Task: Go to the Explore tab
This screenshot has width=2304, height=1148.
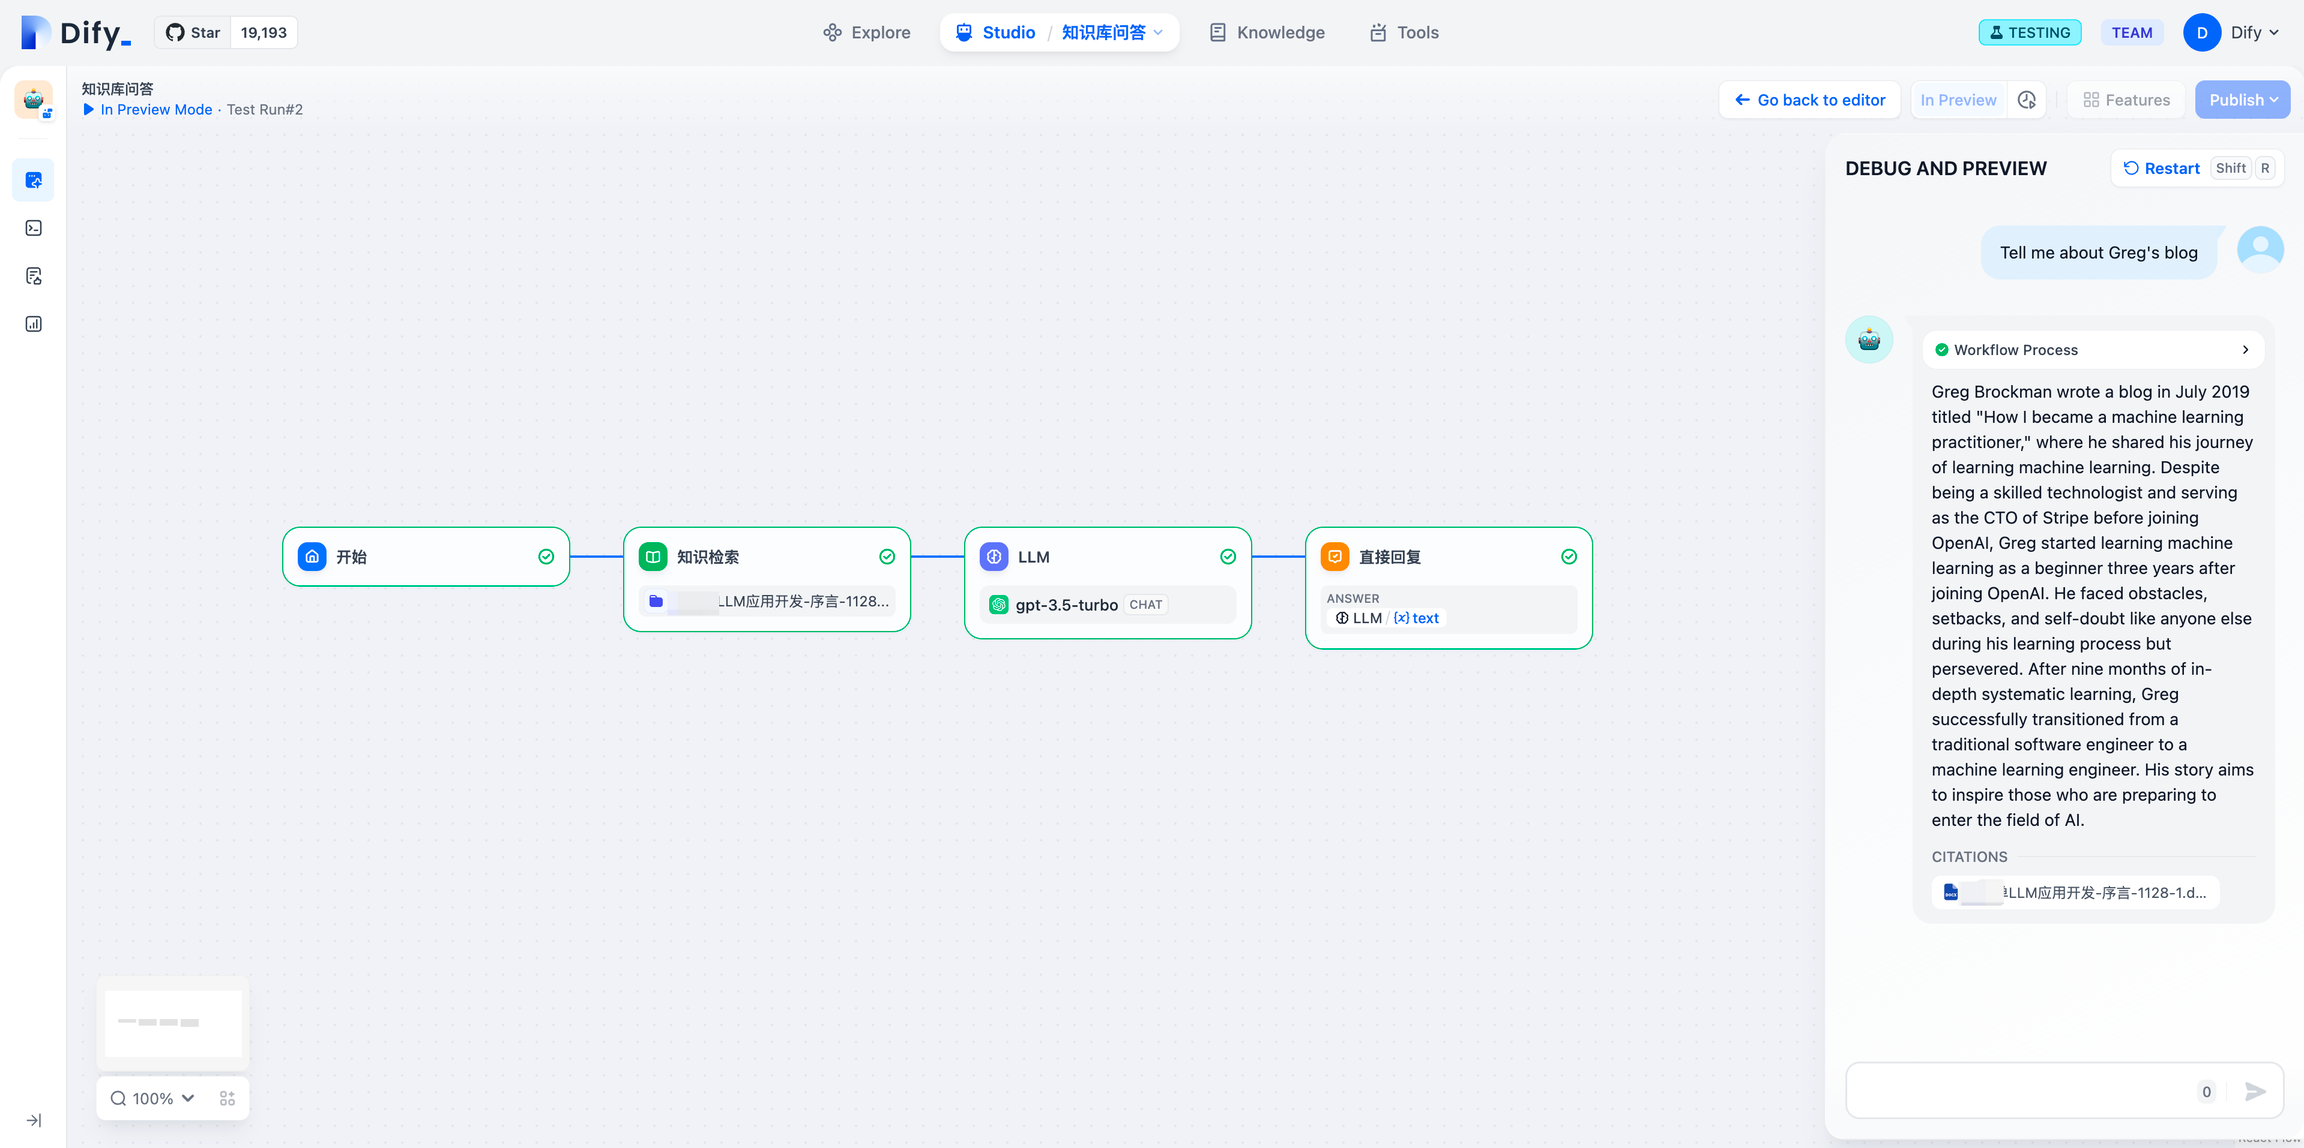Action: tap(866, 32)
